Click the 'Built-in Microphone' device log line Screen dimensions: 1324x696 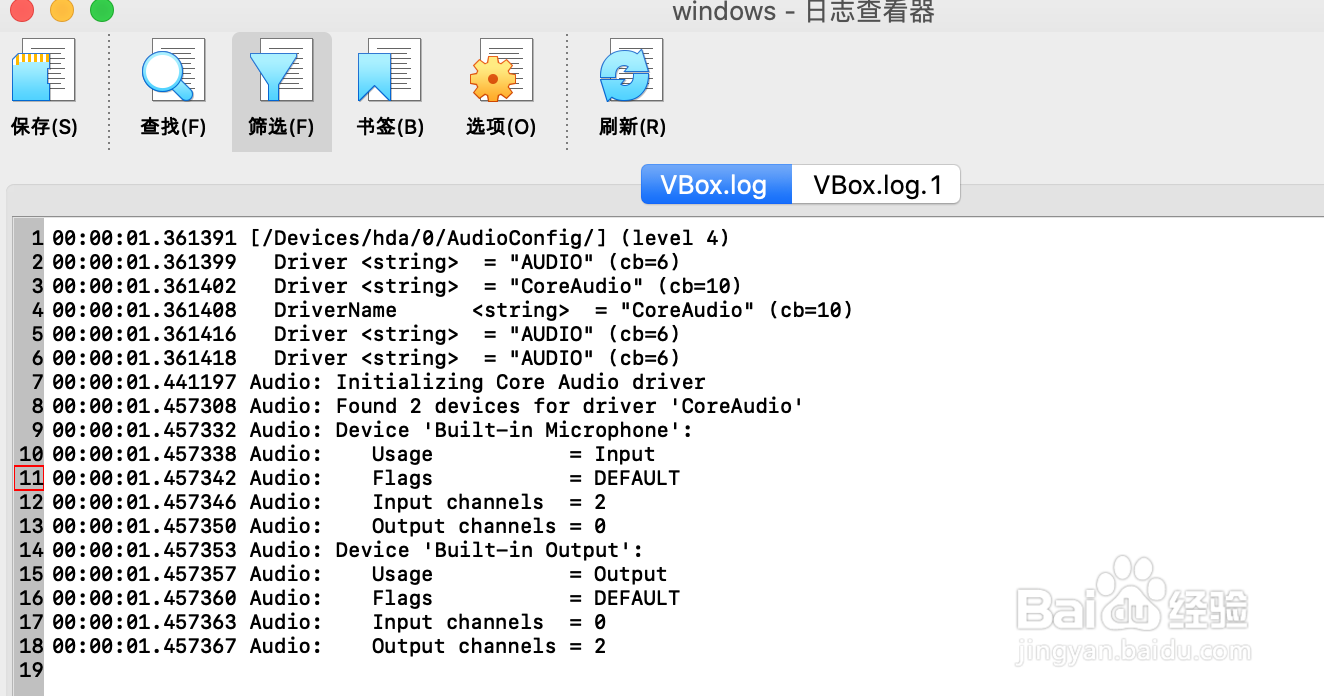coord(372,430)
